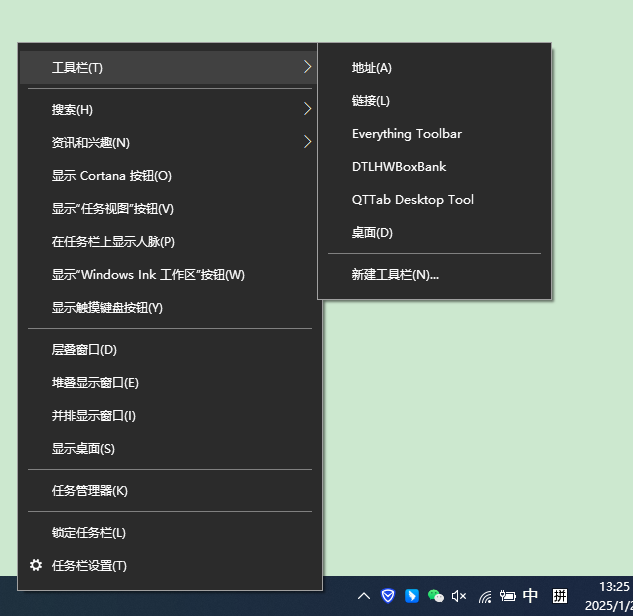The height and width of the screenshot is (616, 633).
Task: Enable the DTLHWBoxBank toolbar
Action: [x=434, y=167]
